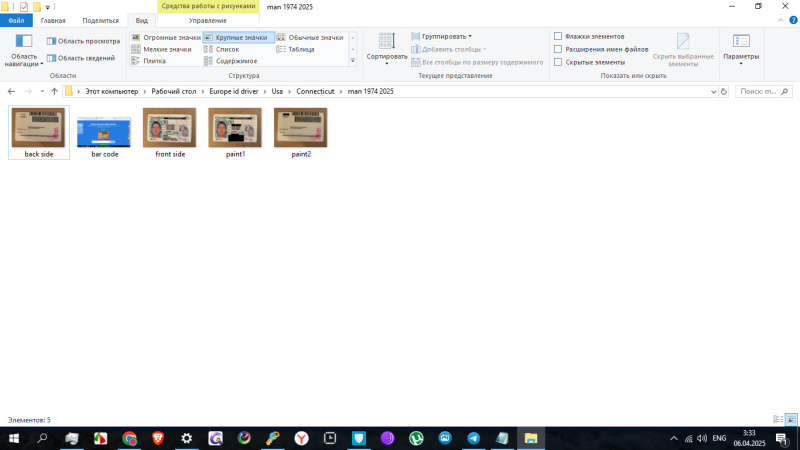
Task: Click the Up arrow in navigation bar
Action: 54,91
